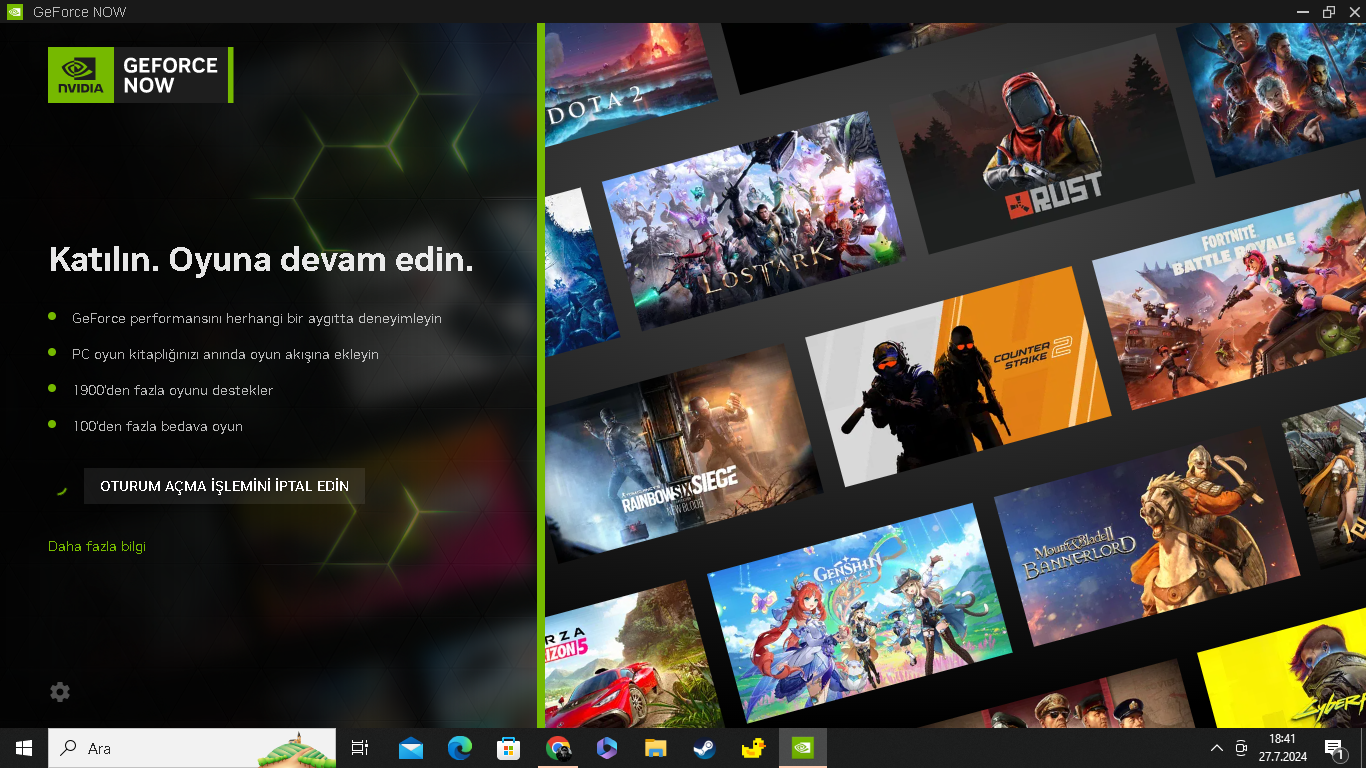Launch the Mail app from the taskbar
1366x768 pixels.
pos(411,748)
